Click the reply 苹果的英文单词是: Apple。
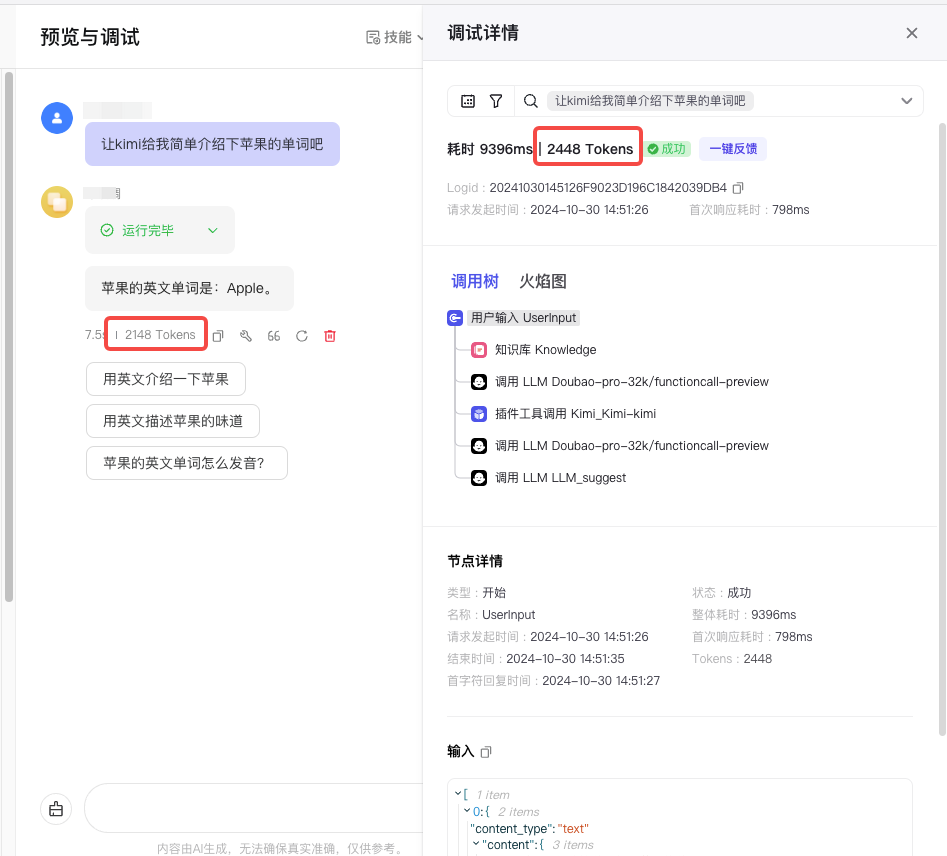This screenshot has width=947, height=856. click(189, 288)
